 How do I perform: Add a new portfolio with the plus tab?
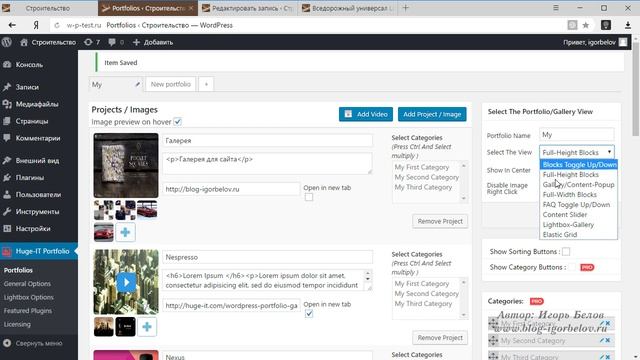pos(206,84)
